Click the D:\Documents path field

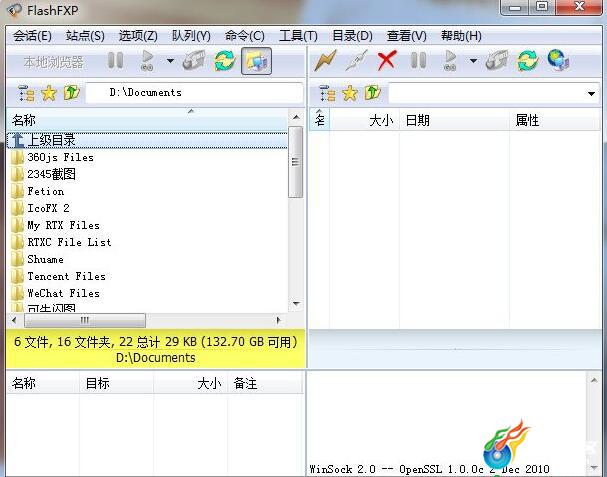pyautogui.click(x=194, y=93)
